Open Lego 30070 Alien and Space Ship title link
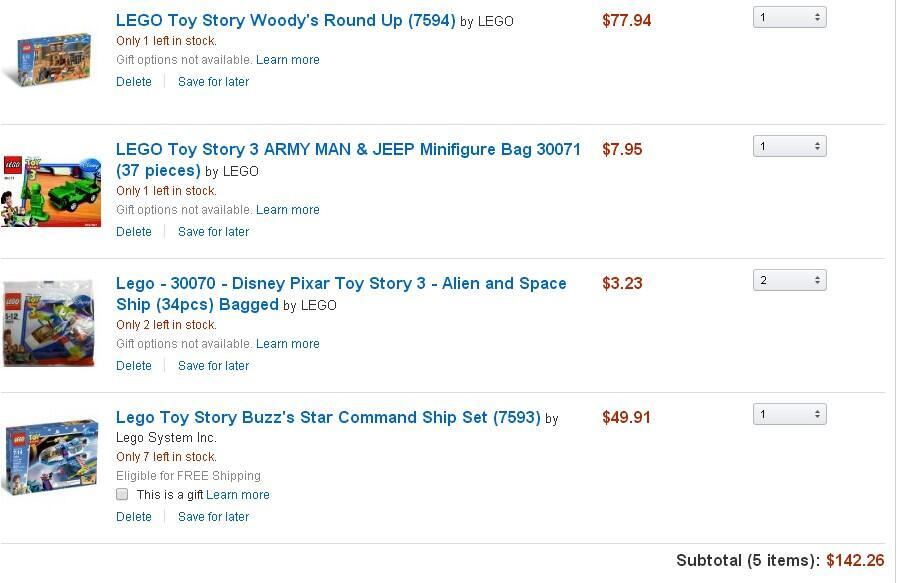Viewport: 898px width, 583px height. point(341,283)
